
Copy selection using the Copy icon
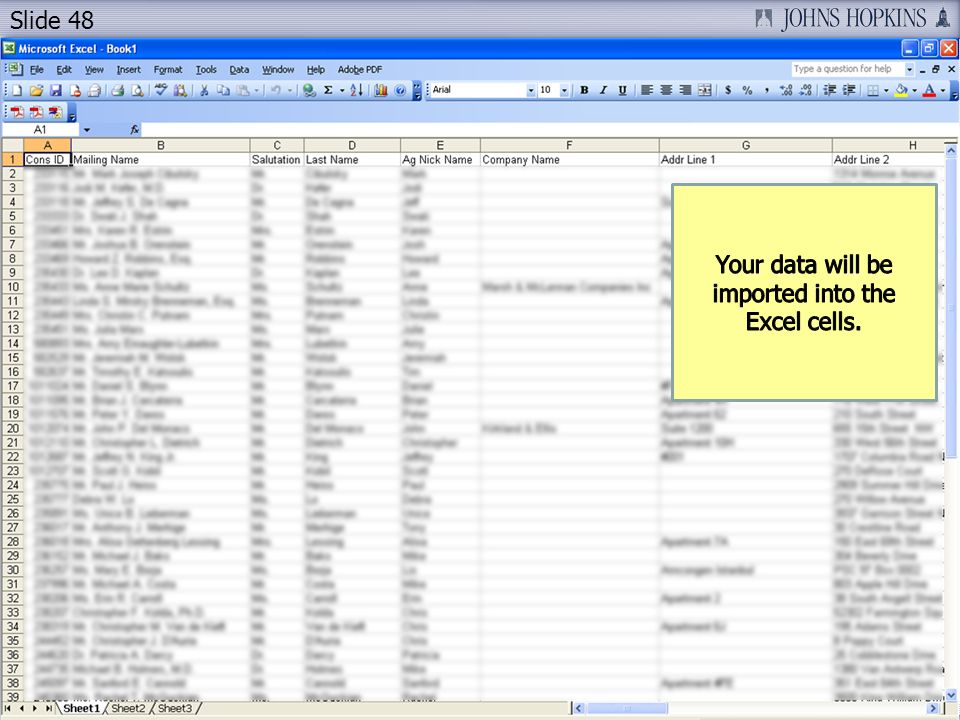pyautogui.click(x=223, y=91)
